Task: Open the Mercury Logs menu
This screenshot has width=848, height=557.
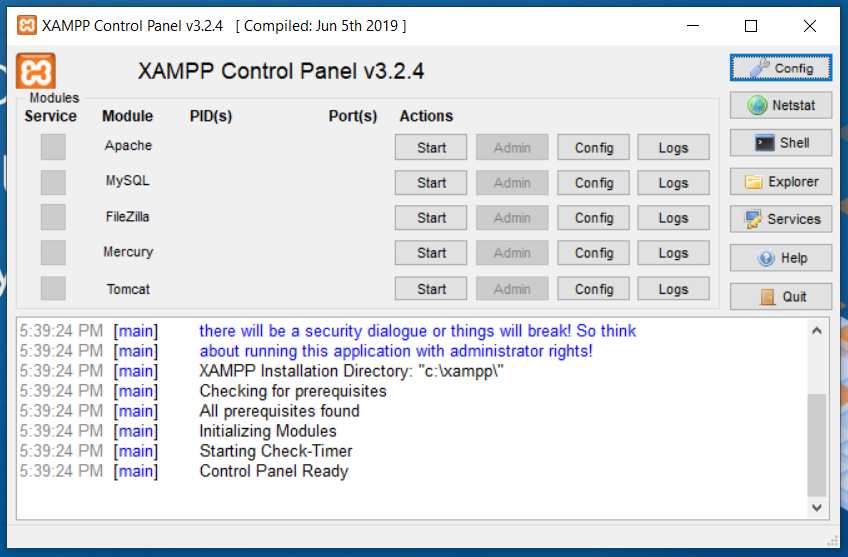Action: point(673,253)
